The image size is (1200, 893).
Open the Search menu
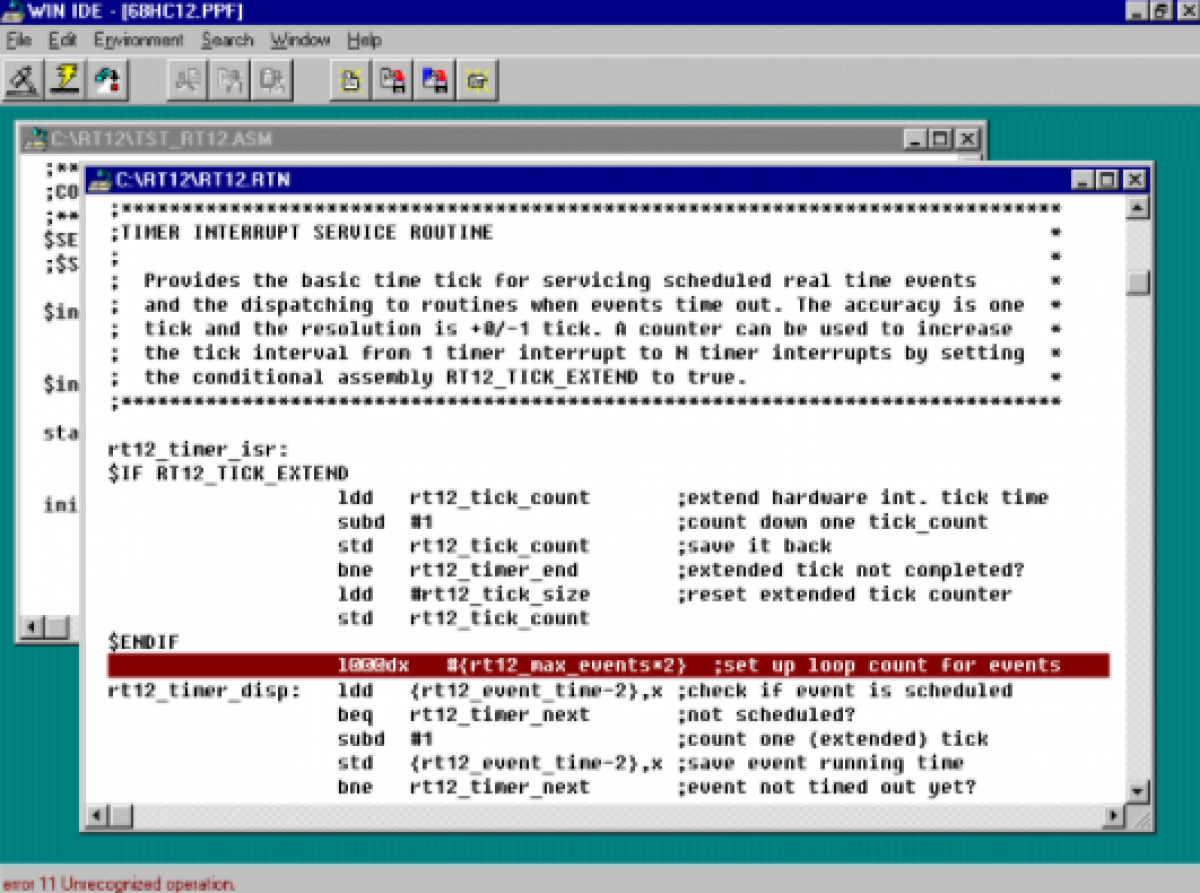point(227,40)
